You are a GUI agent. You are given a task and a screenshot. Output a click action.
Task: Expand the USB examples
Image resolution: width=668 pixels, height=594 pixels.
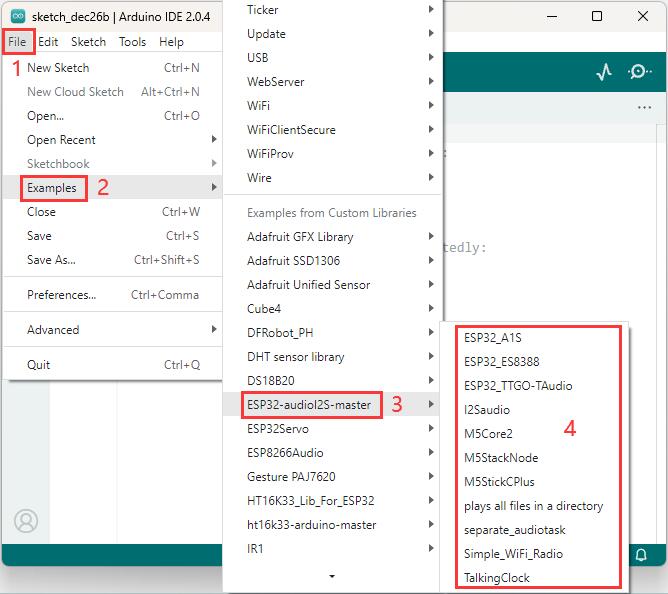pyautogui.click(x=332, y=58)
